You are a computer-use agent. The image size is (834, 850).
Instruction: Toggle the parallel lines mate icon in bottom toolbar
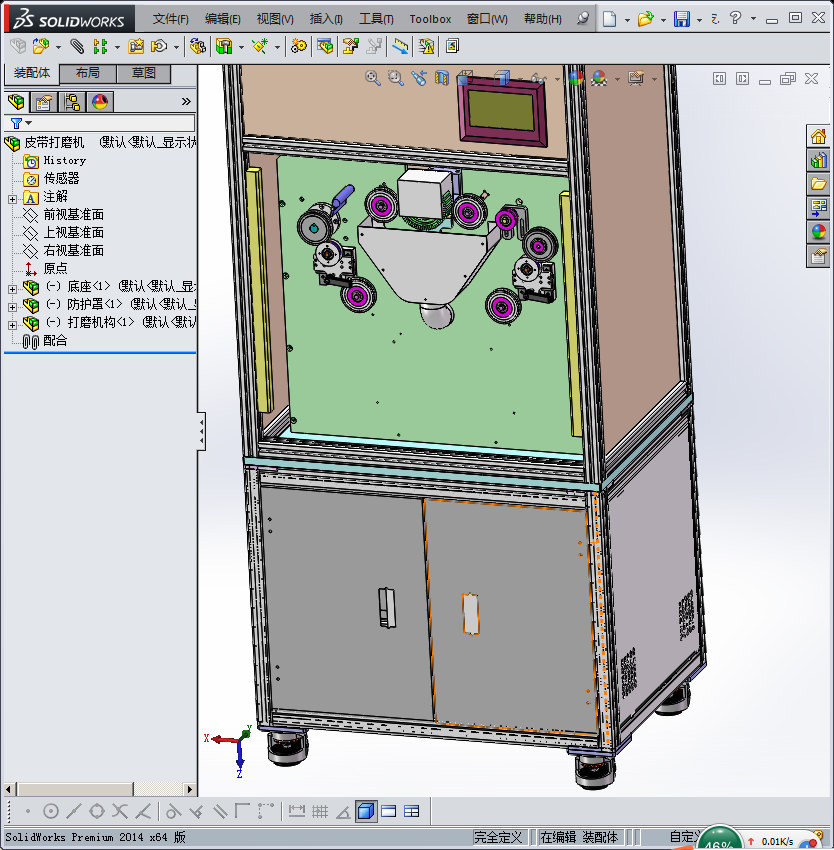tap(220, 811)
